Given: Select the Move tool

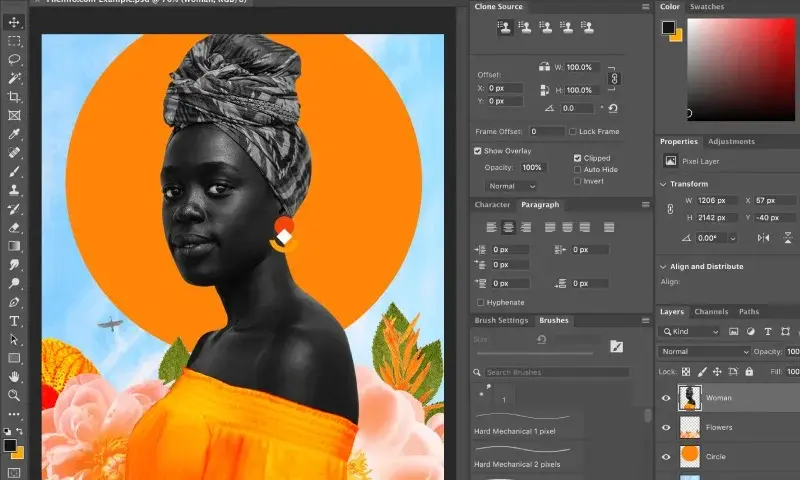Looking at the screenshot, I should 14,22.
